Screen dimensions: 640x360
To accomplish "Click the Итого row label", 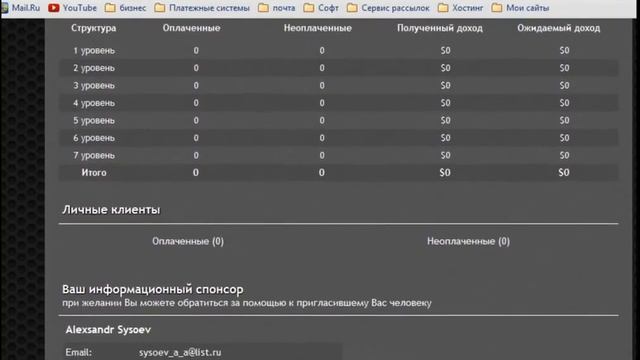I will tap(94, 173).
